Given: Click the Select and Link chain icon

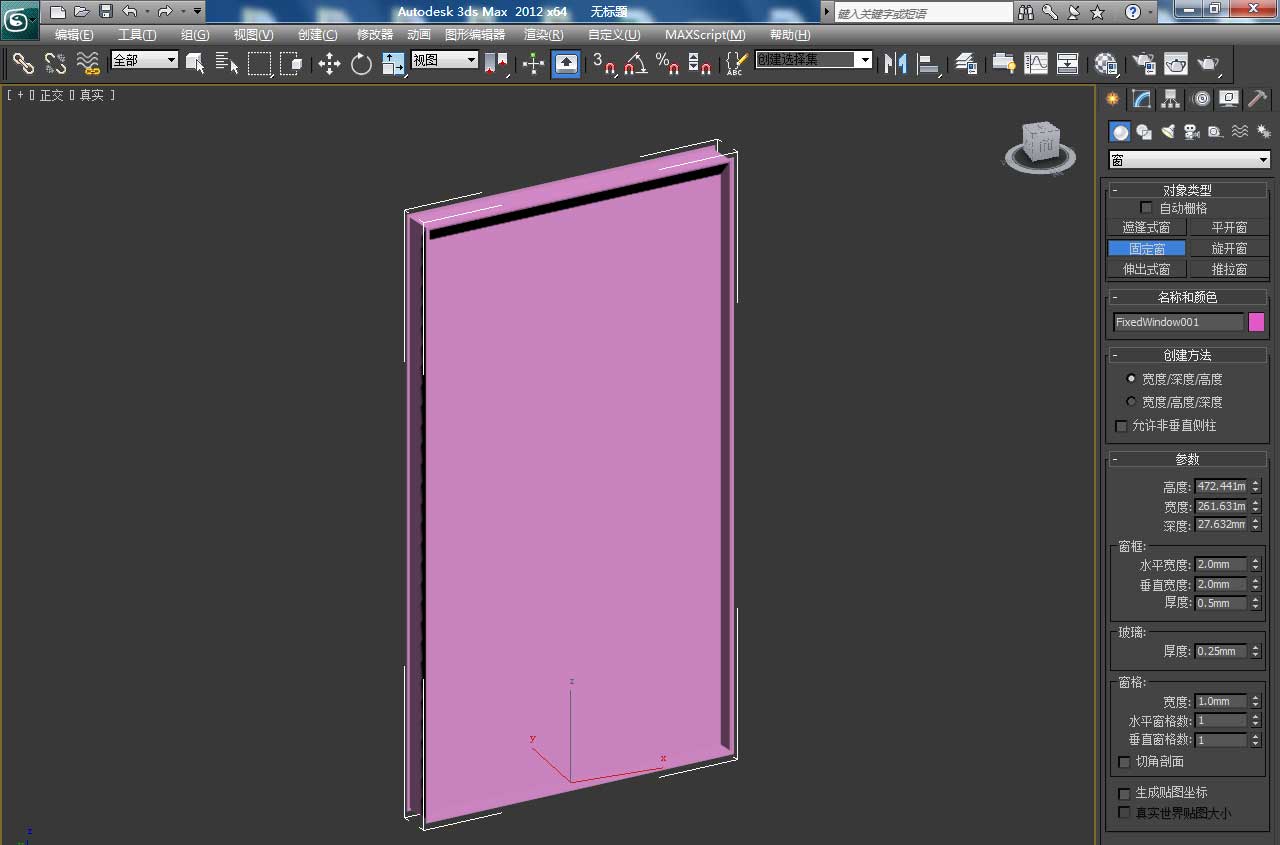Looking at the screenshot, I should click(23, 64).
